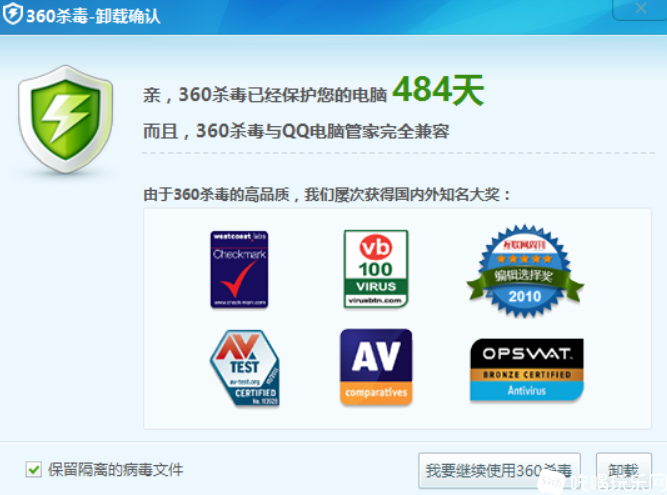Click the line 由于360杀毒的高品质，我们屡次获得国内外知名大奖

point(326,195)
